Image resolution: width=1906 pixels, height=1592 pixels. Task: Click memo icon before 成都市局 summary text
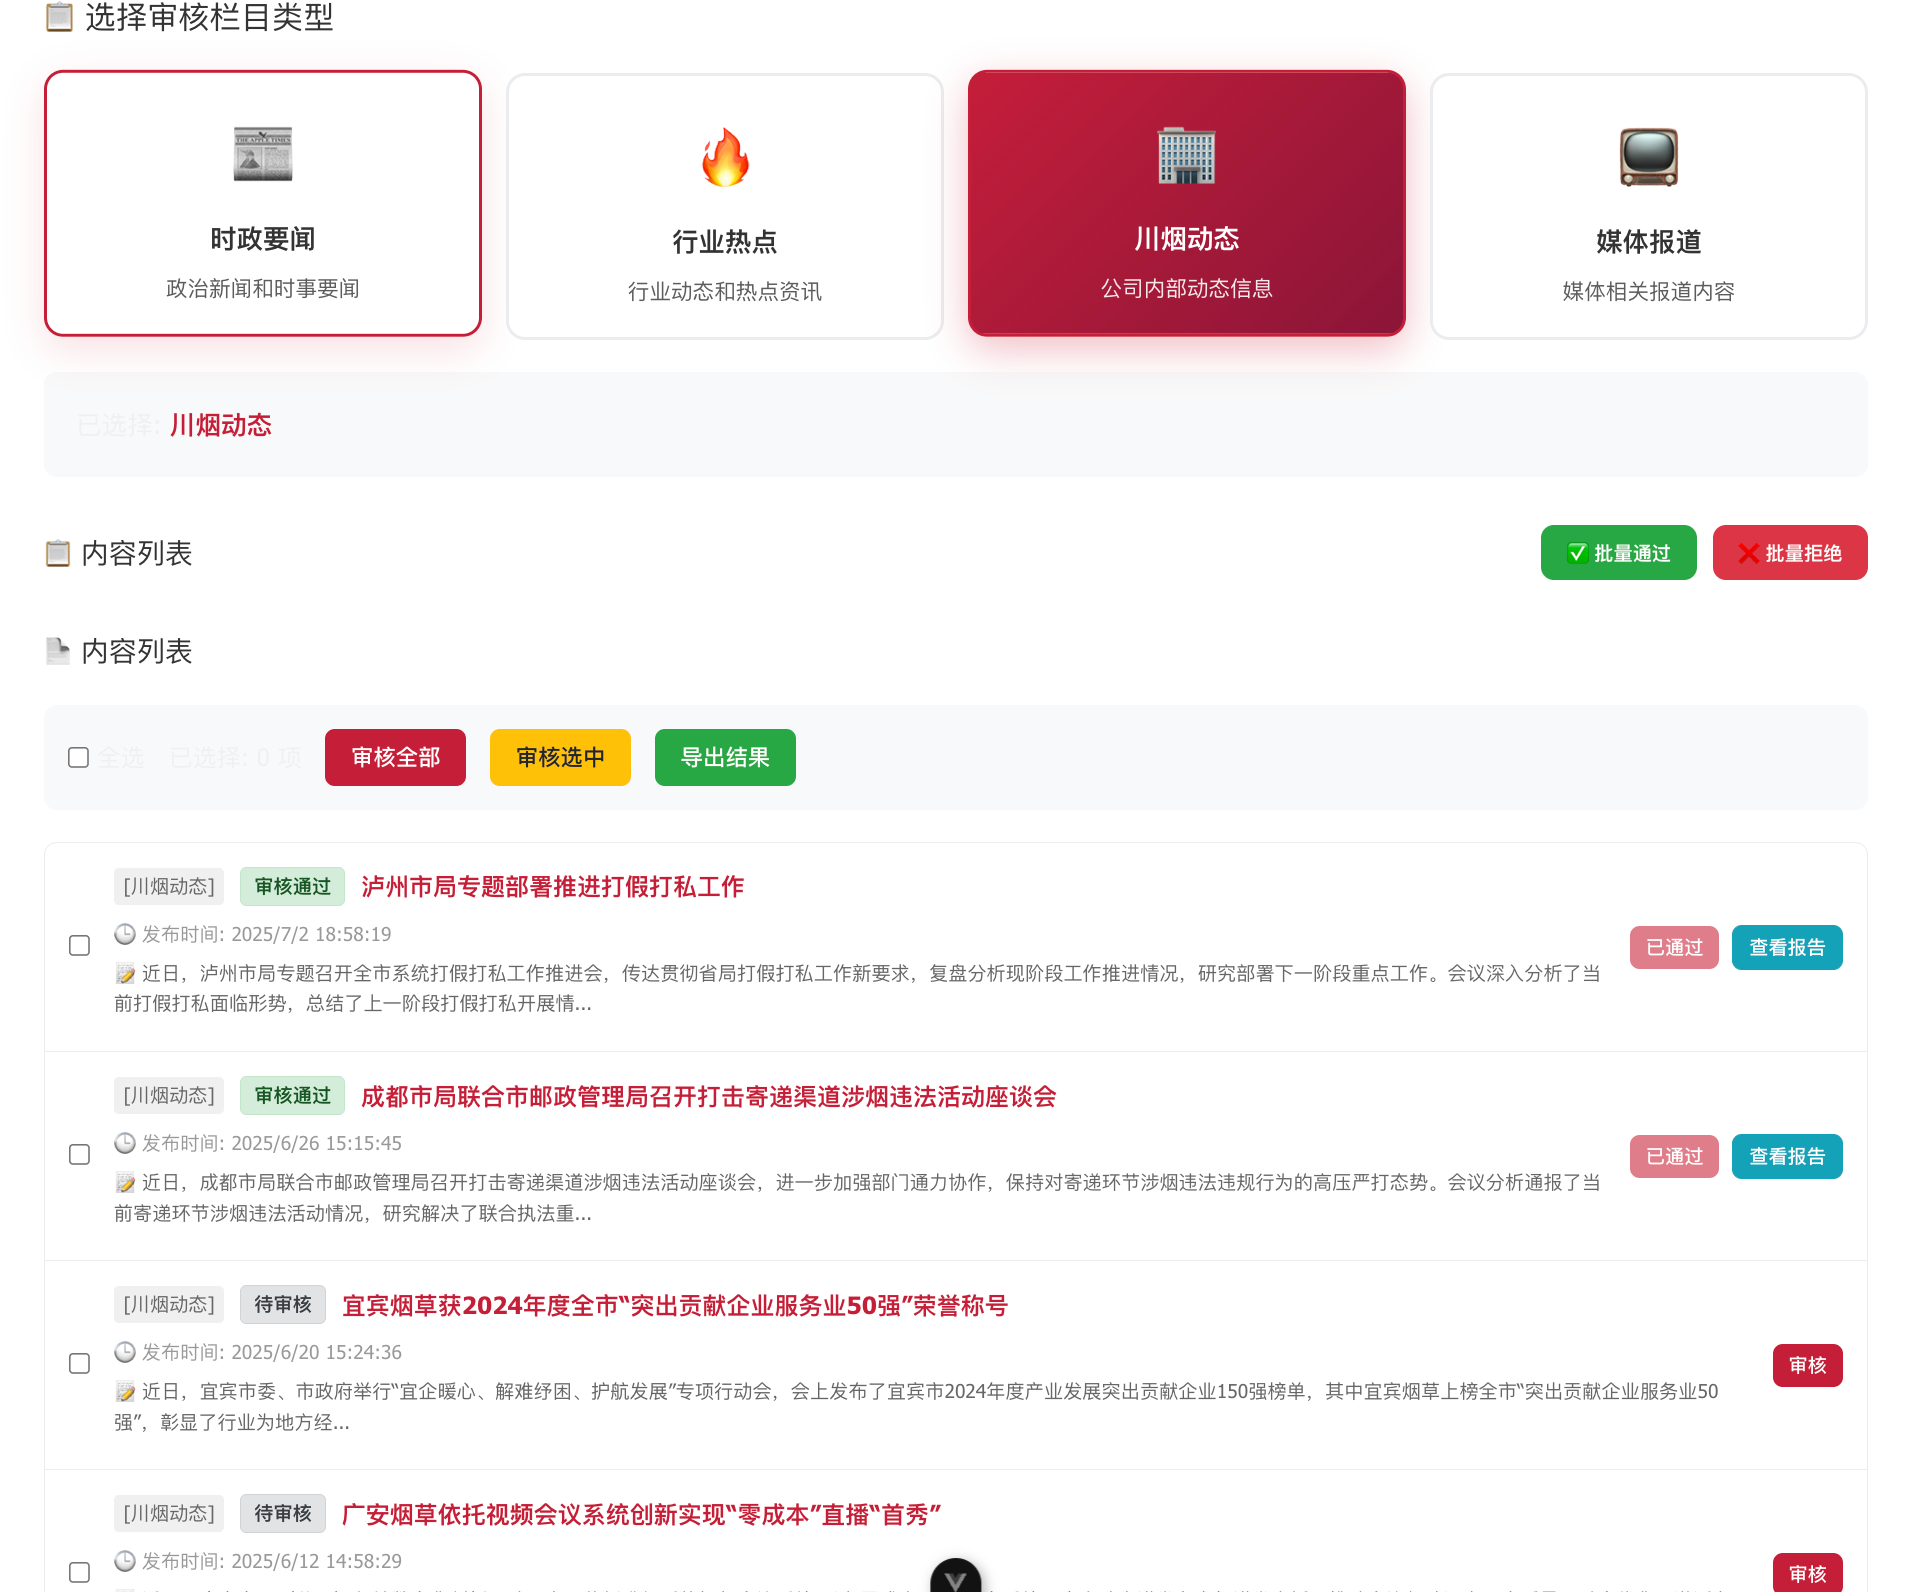tap(125, 1183)
